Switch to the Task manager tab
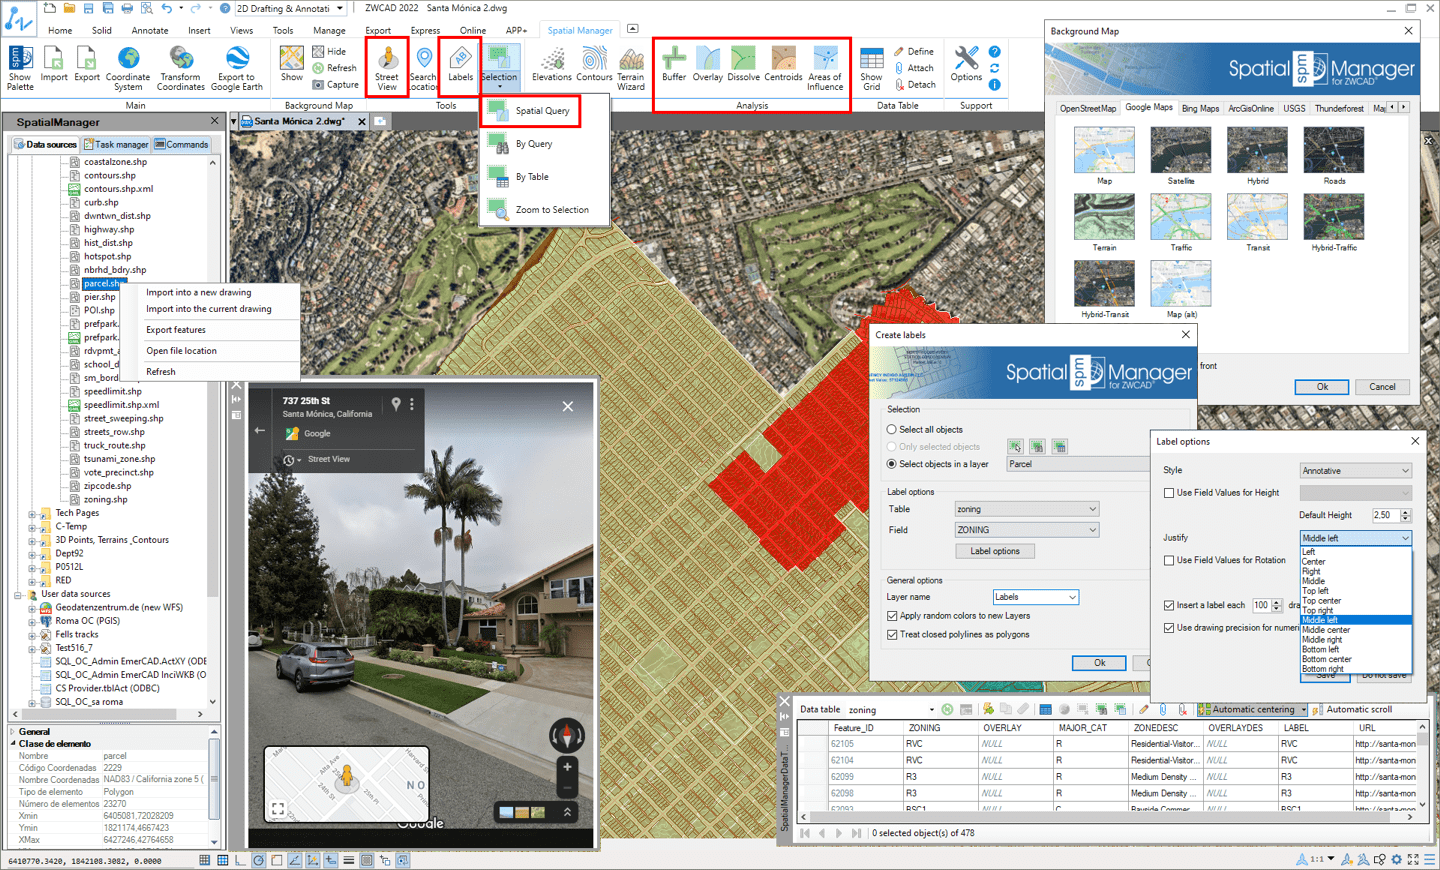The image size is (1440, 870). click(x=116, y=145)
